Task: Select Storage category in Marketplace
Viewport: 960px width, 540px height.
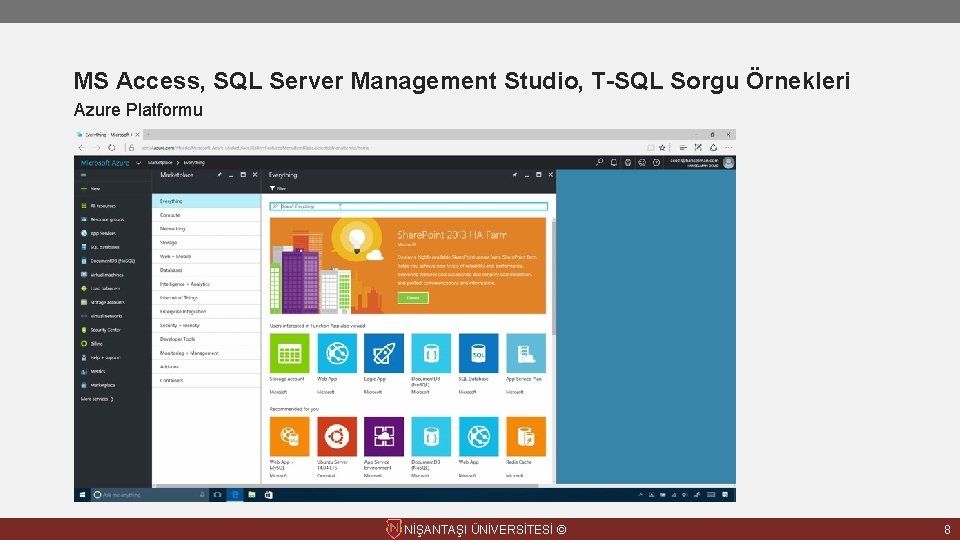Action: pos(206,242)
